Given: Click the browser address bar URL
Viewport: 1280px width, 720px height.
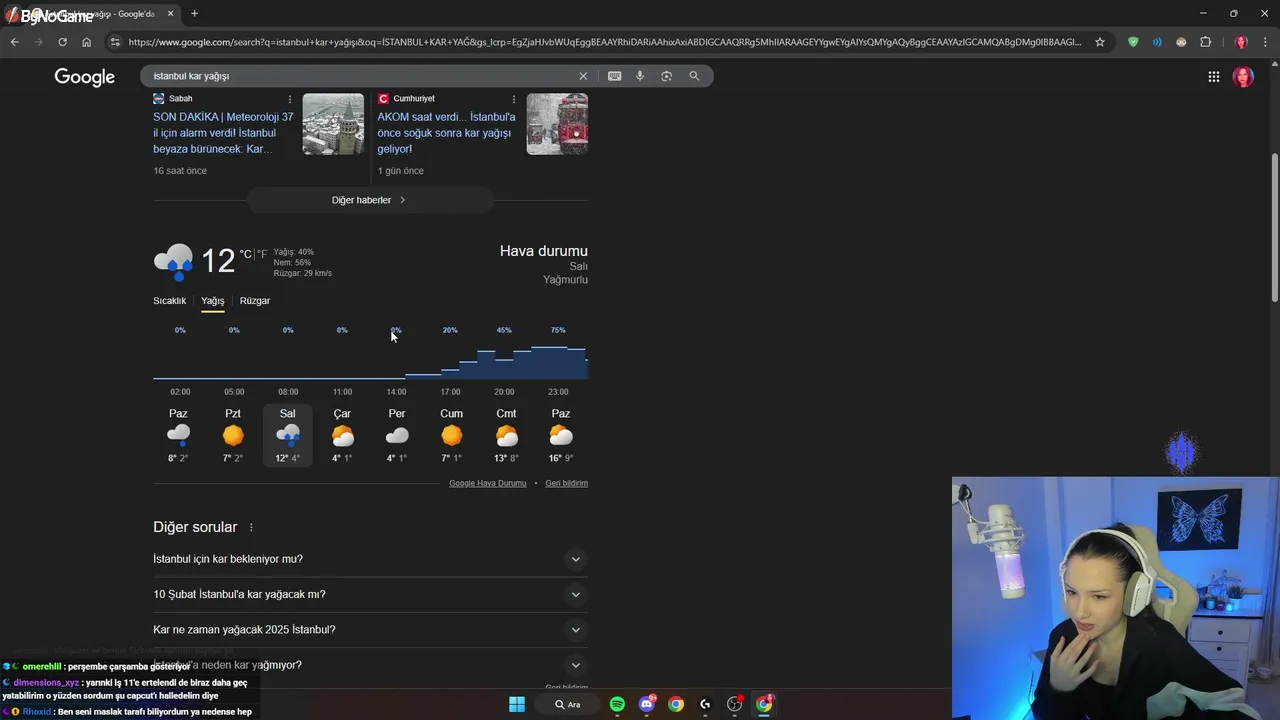Looking at the screenshot, I should 605,42.
